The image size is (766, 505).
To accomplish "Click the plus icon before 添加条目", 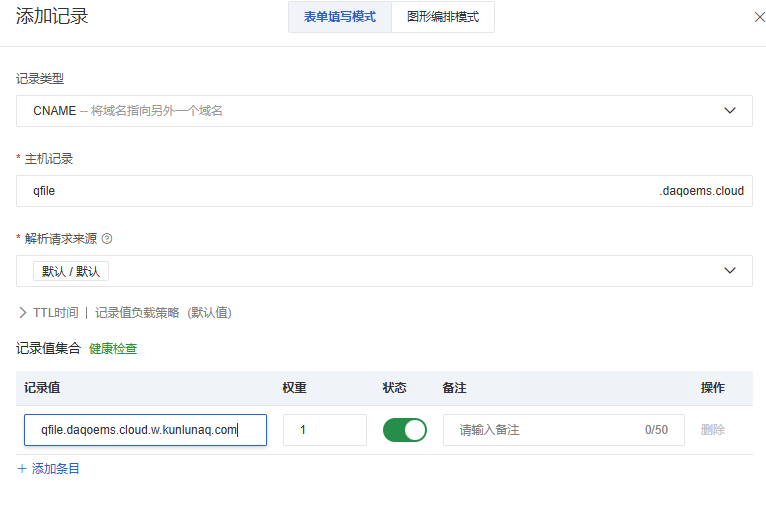I will [22, 468].
